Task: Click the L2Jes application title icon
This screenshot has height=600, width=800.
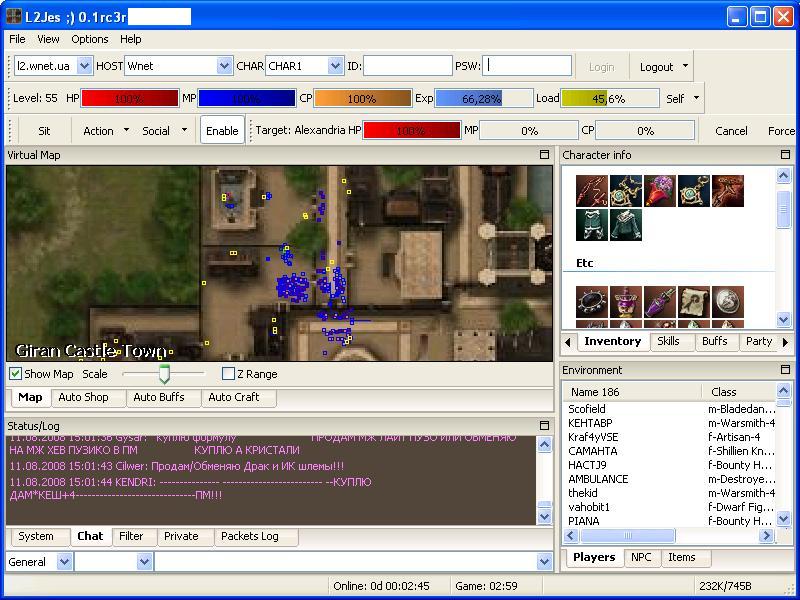Action: tap(14, 16)
